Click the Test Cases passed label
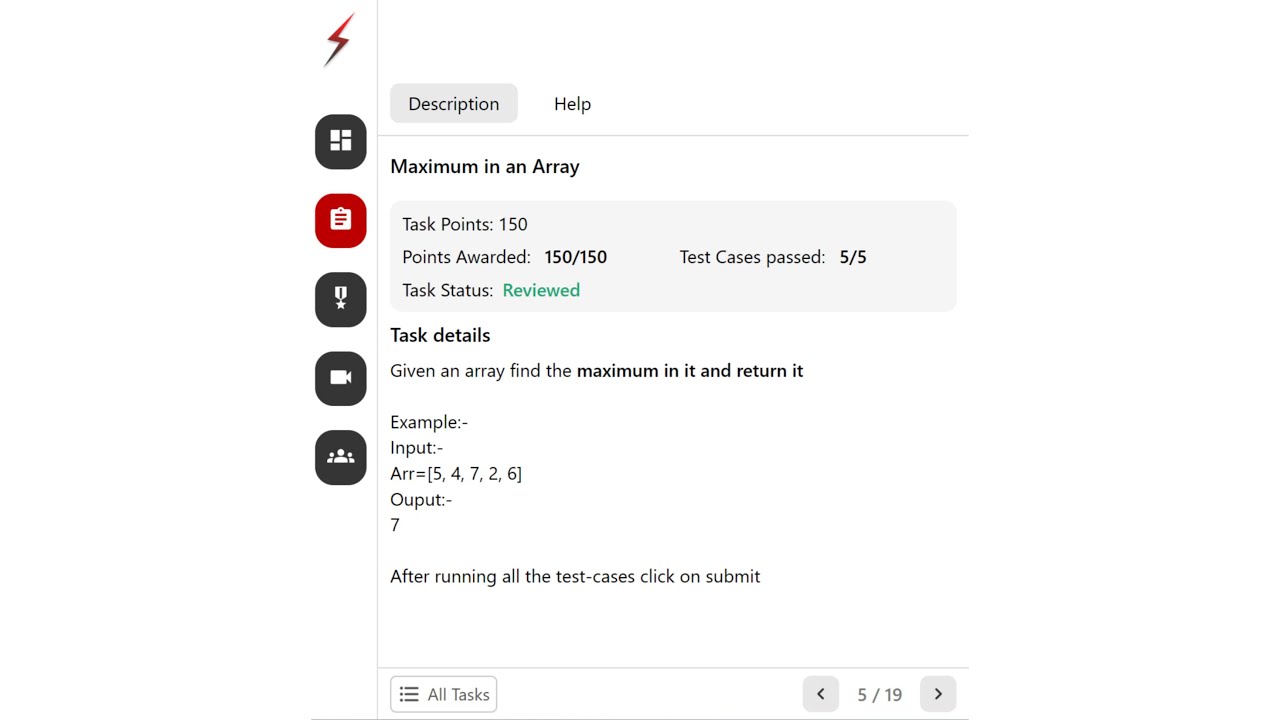The image size is (1280, 720). (x=752, y=257)
